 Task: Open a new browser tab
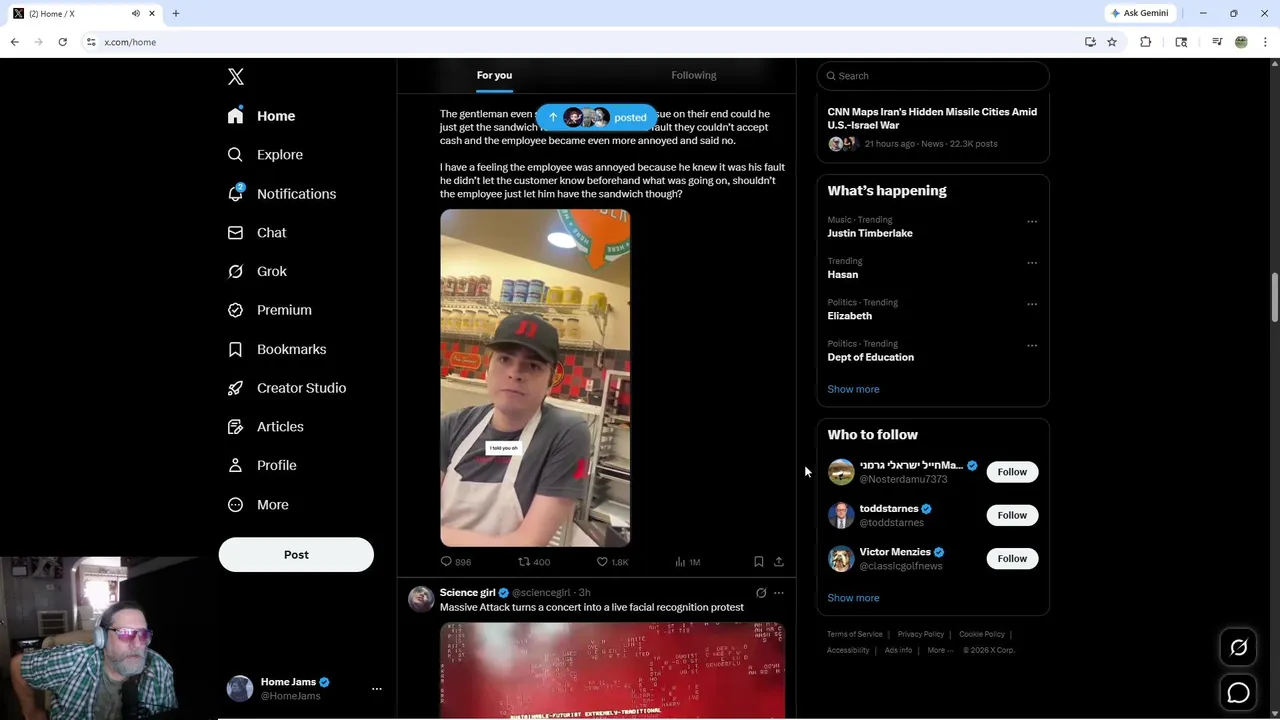coord(176,13)
